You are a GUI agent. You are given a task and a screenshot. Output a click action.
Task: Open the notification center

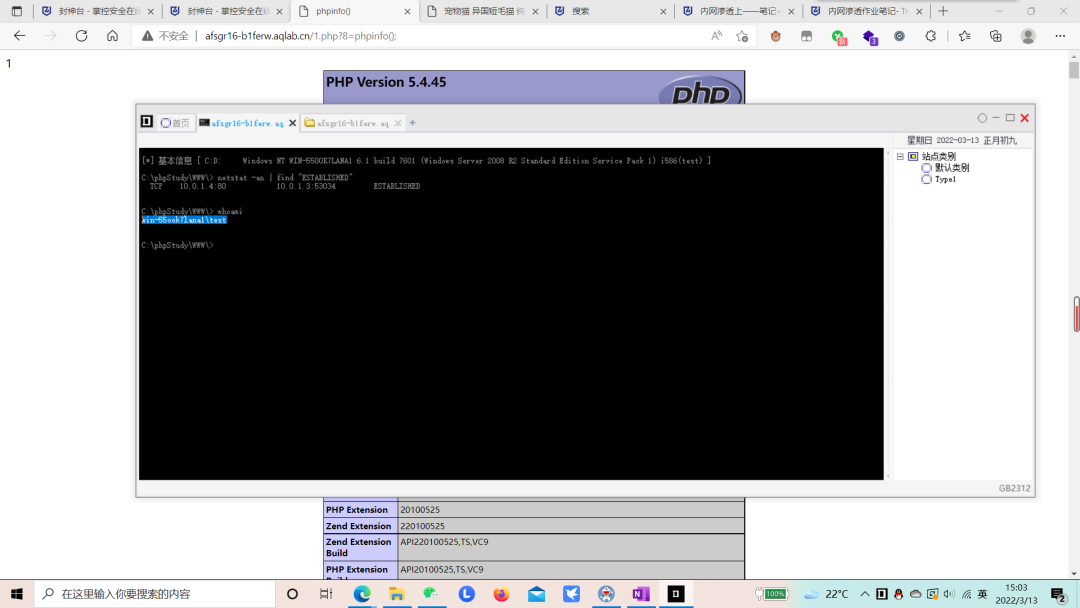pos(1059,594)
